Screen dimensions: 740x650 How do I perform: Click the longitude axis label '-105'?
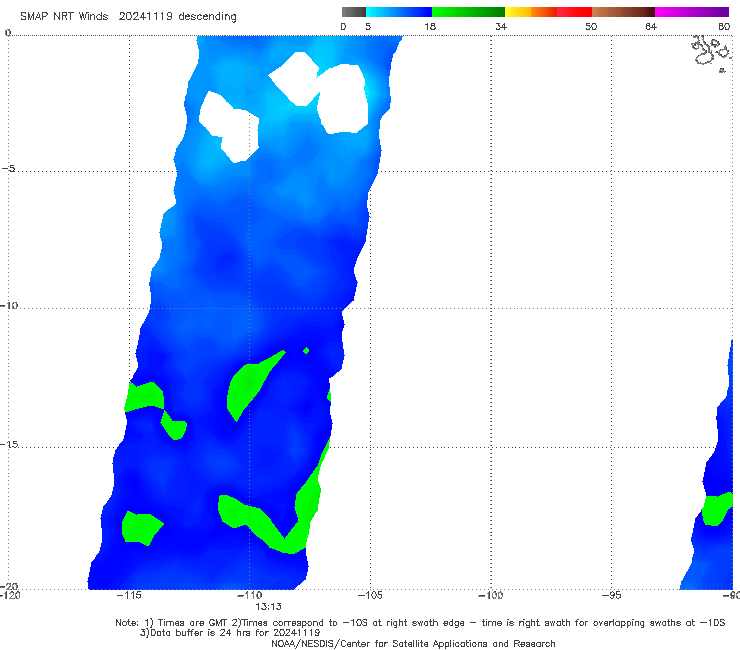tap(370, 595)
